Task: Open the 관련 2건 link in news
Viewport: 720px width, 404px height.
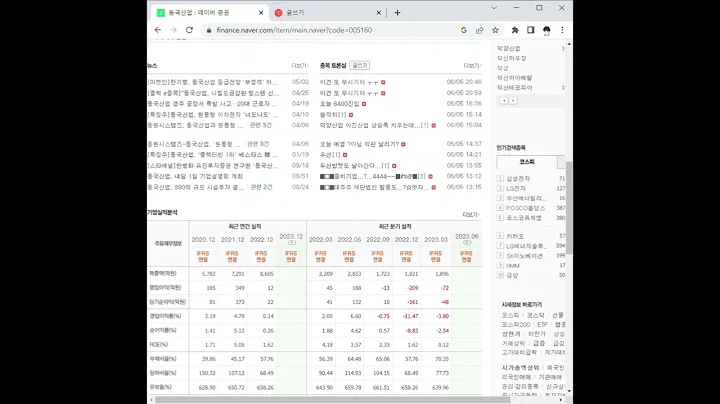Action: [261, 187]
